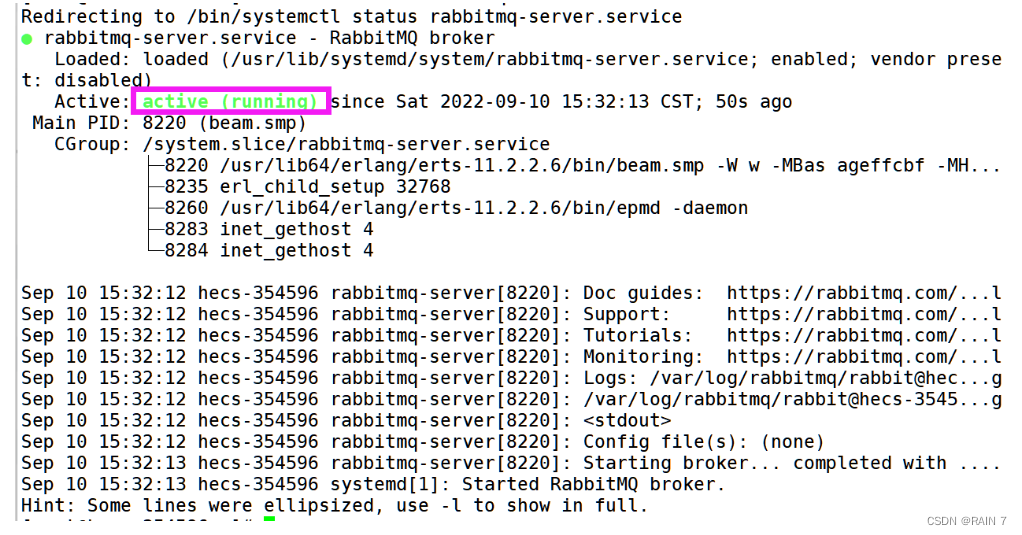This screenshot has height=535, width=1022.
Task: Select "rabbitmq-server.service - RabbitMQ broker" heading text
Action: coord(269,38)
